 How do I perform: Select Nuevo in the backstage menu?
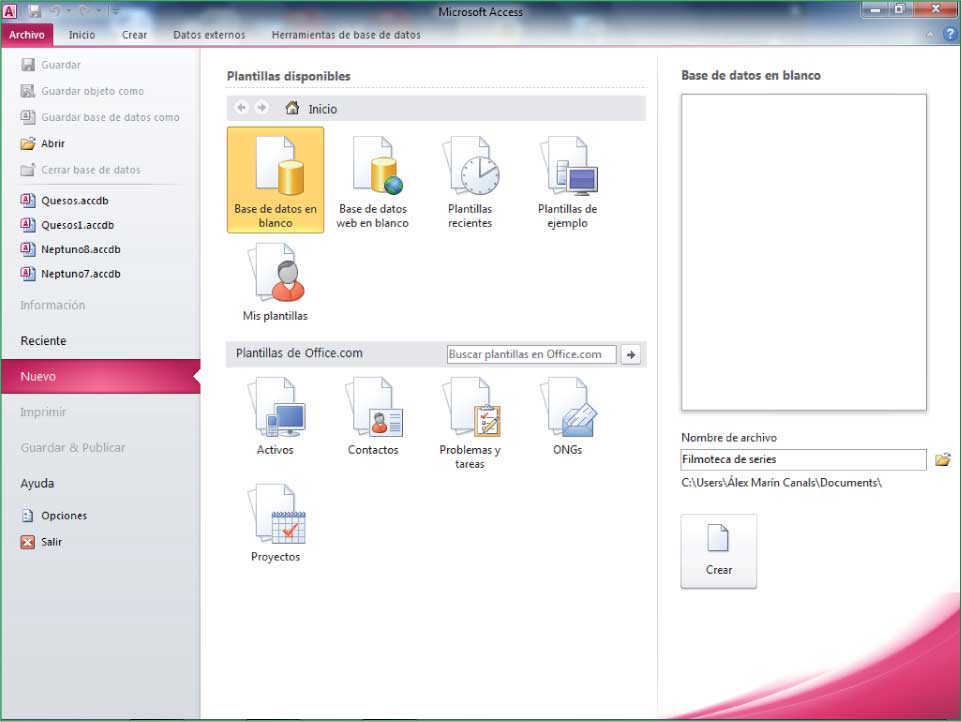pos(101,377)
